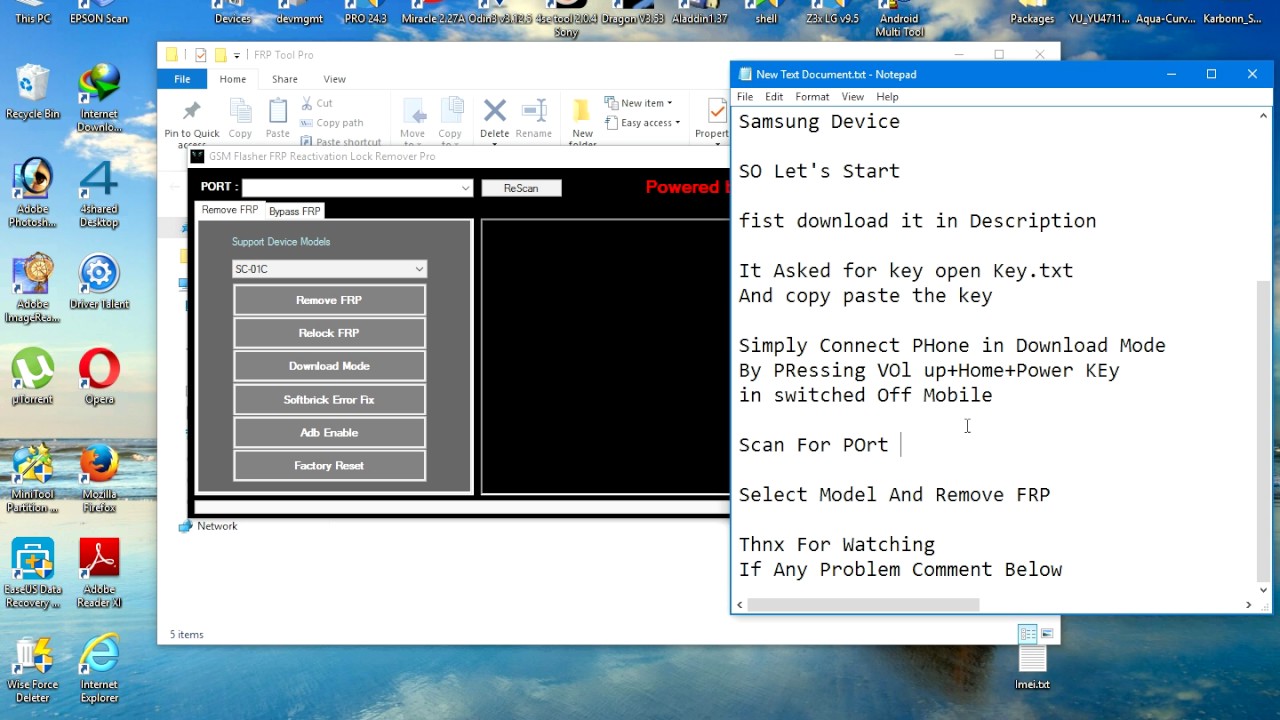1280x720 pixels.
Task: Click Cut in the Explorer ribbon
Action: [316, 103]
